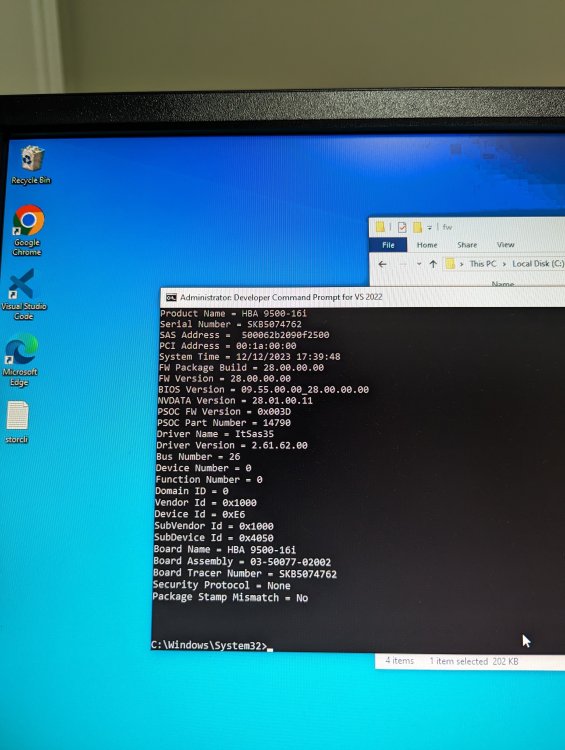Switch to the Share tab in Explorer
The image size is (565, 750).
coord(467,245)
